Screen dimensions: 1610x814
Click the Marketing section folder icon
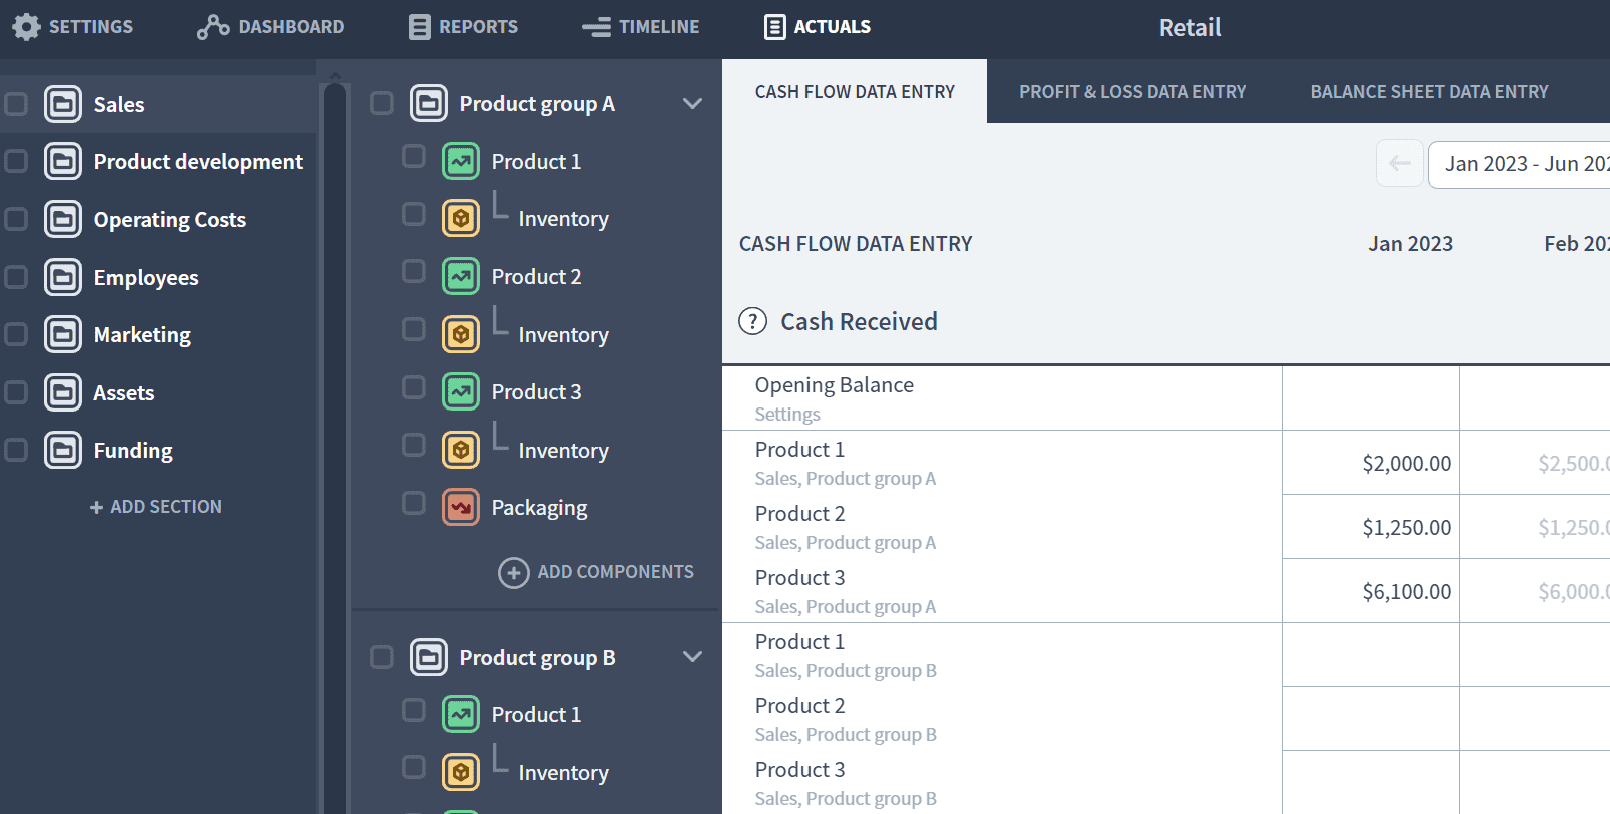pos(63,334)
